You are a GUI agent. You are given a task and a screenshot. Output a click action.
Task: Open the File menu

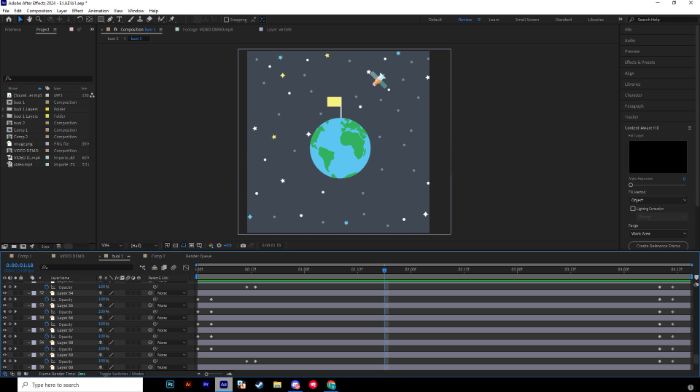click(x=6, y=11)
